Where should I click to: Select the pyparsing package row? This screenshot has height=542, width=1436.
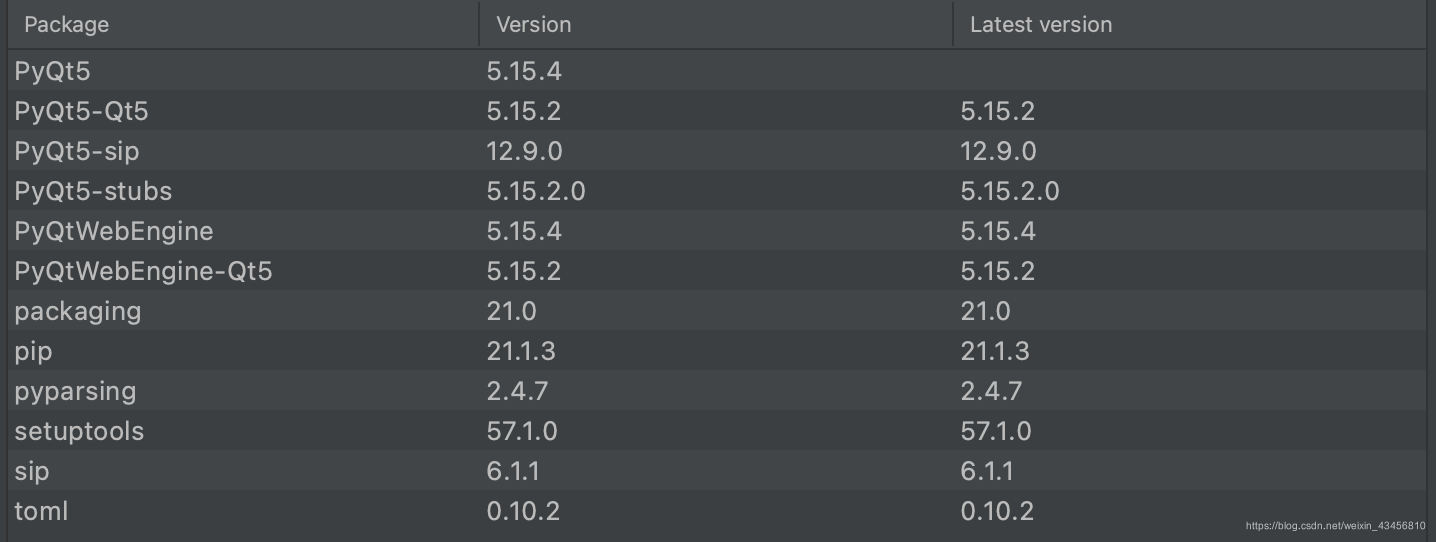click(x=75, y=391)
